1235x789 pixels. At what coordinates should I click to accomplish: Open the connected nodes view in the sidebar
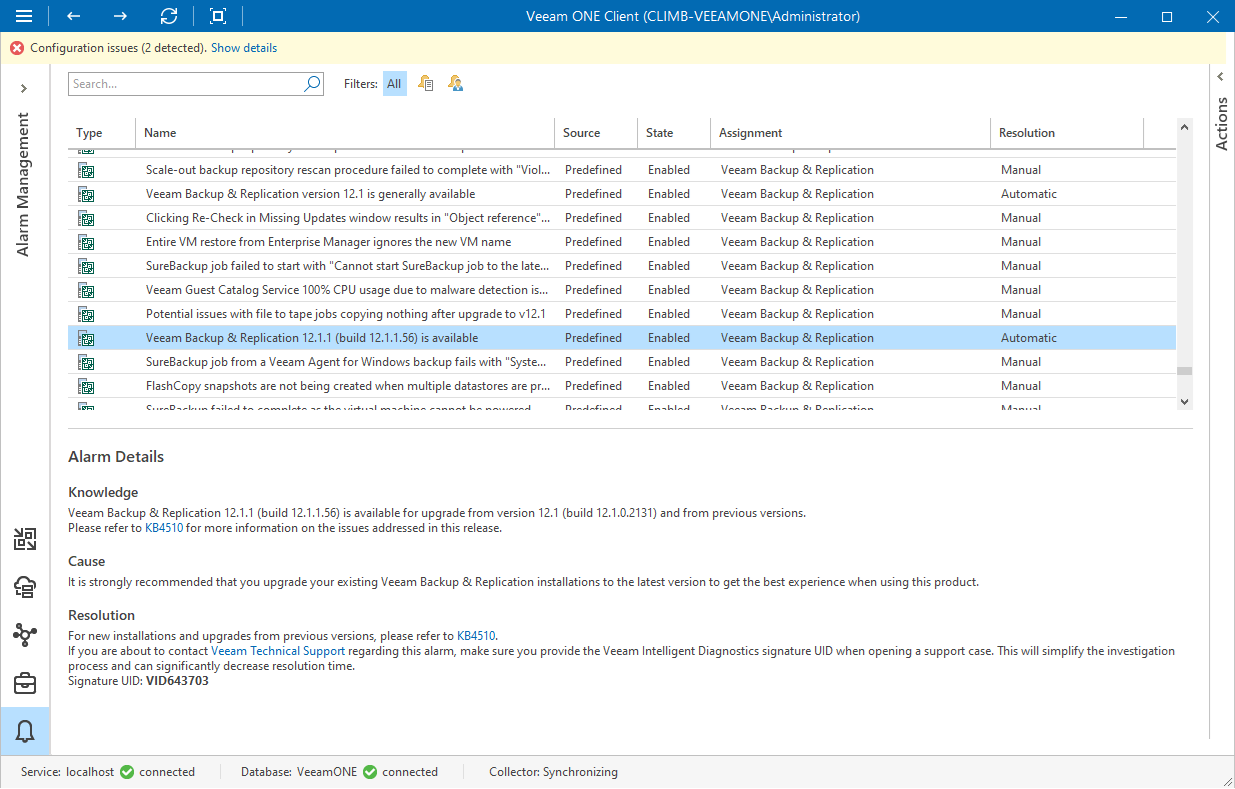(x=25, y=635)
